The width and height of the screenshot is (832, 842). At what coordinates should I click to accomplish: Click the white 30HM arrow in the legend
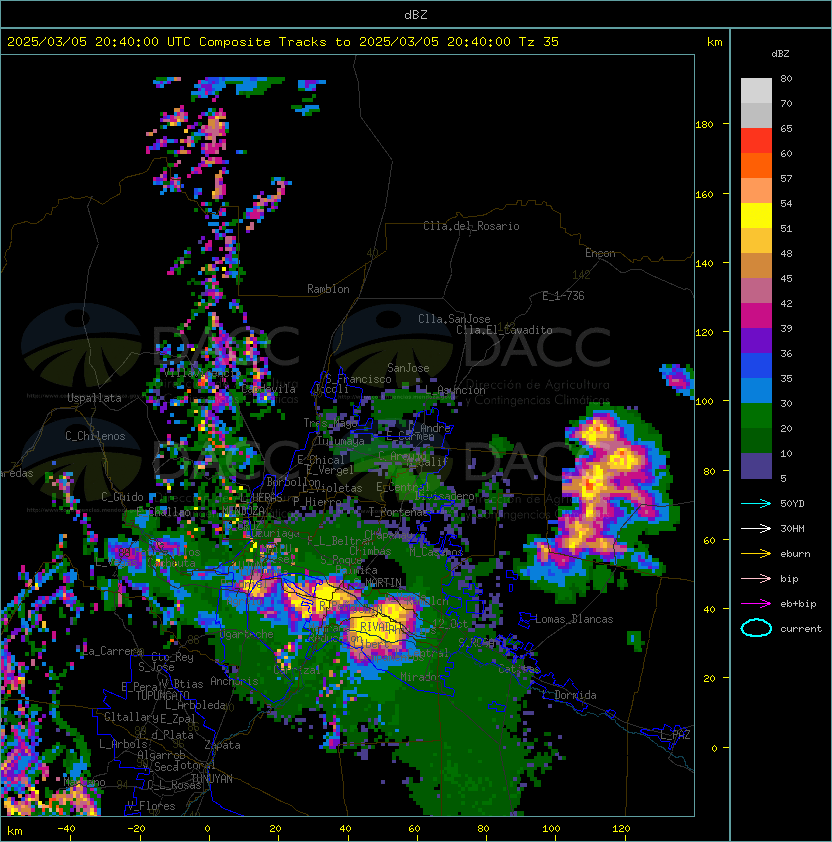pyautogui.click(x=756, y=529)
